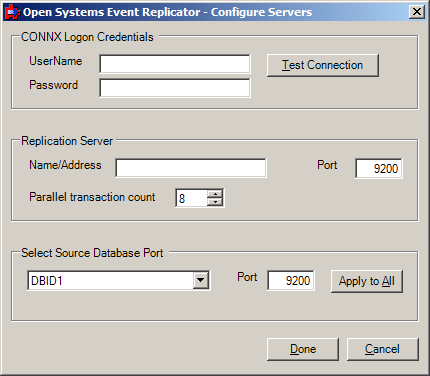The image size is (430, 376).
Task: Click the Source Database Port field
Action: point(291,280)
